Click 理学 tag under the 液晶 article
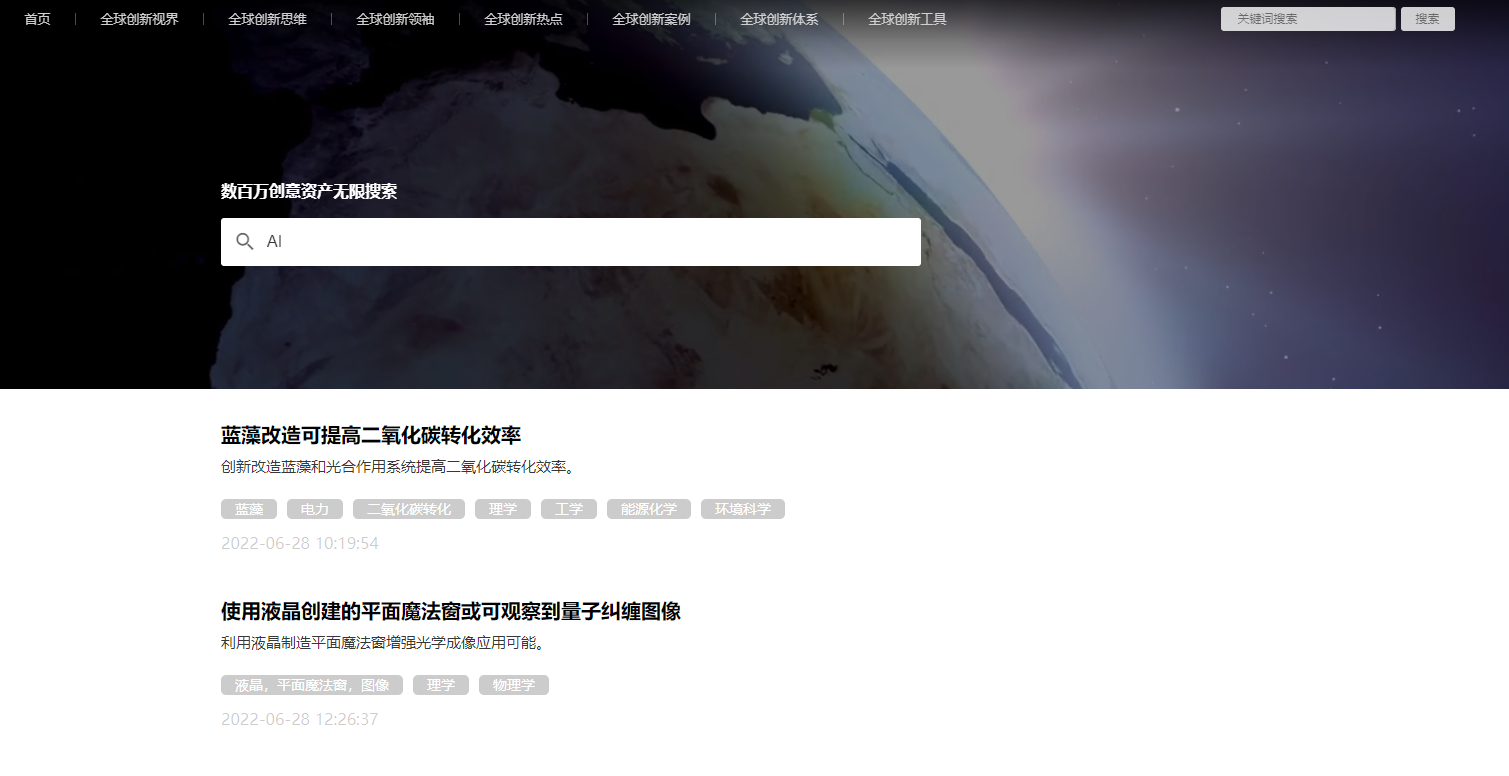 pyautogui.click(x=441, y=685)
